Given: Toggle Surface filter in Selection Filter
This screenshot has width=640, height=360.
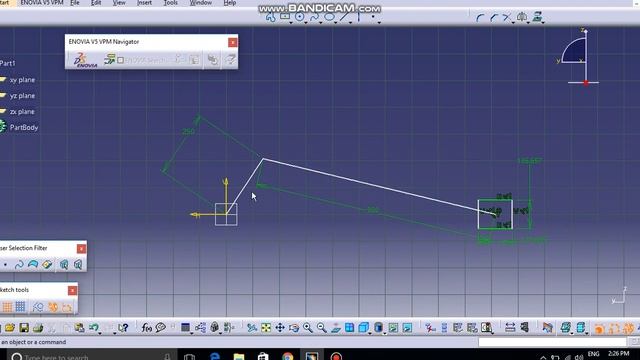Looking at the screenshot, I should (x=33, y=265).
